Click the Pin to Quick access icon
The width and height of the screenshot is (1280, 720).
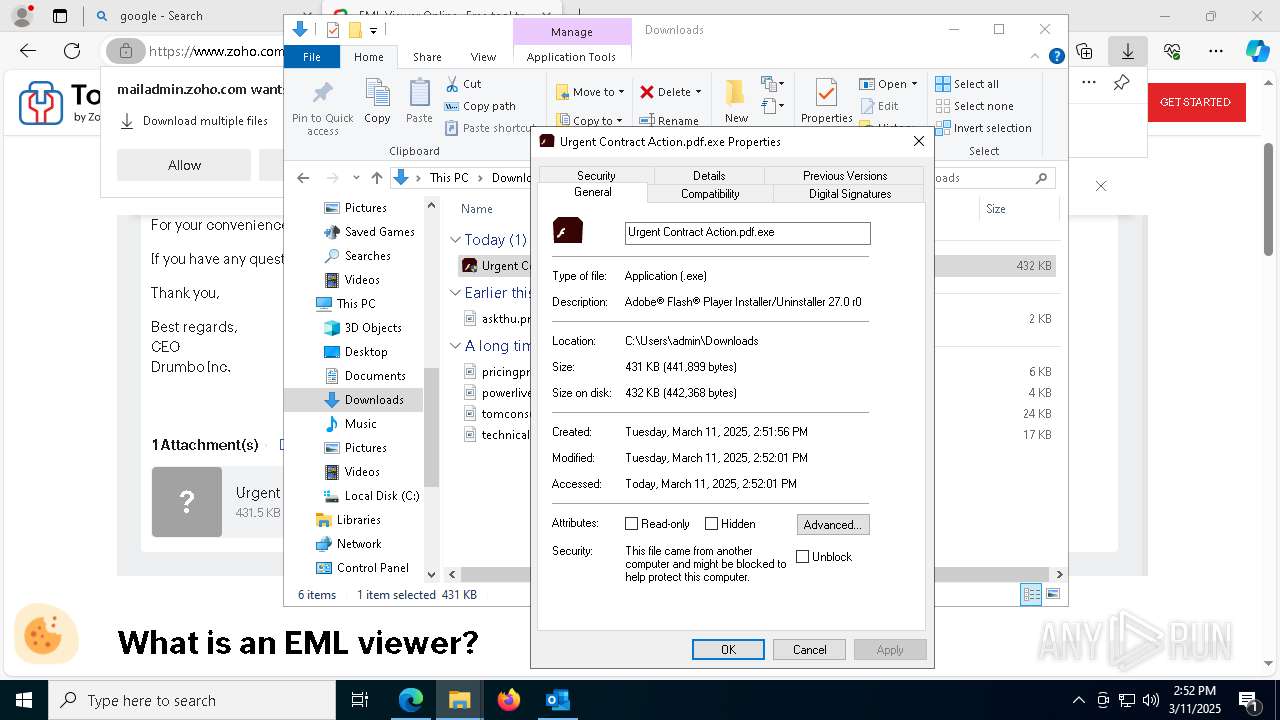tap(322, 93)
